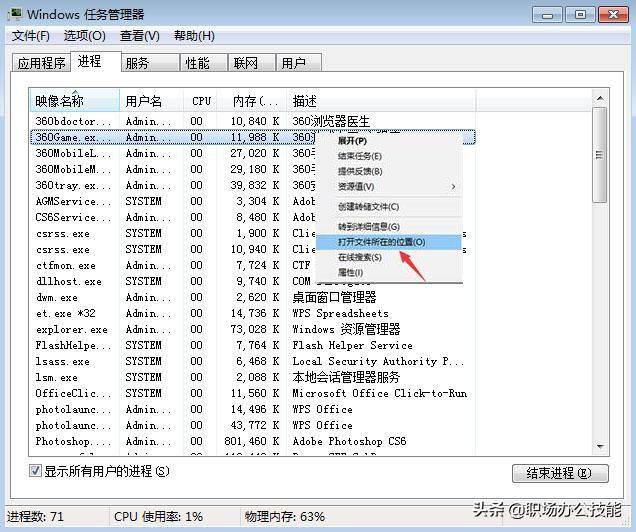Viewport: 636px width, 532px height.
Task: Go to the 联网 tab
Action: point(252,63)
